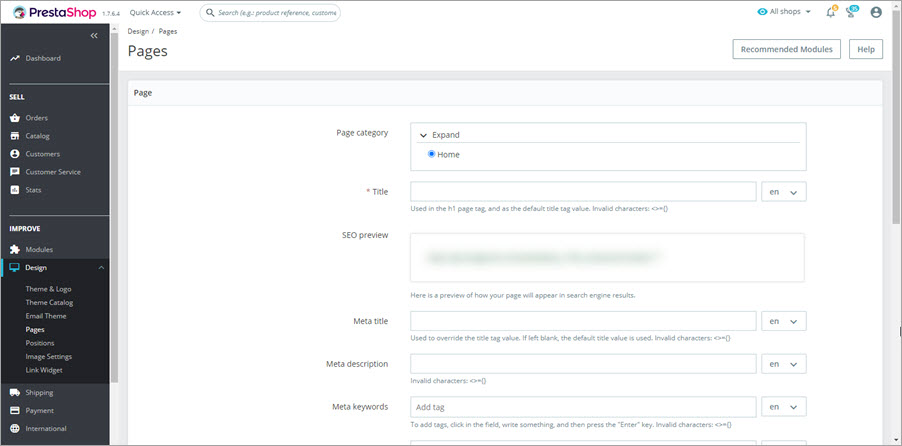Click the Meta title input field
The image size is (902, 446).
coord(583,322)
